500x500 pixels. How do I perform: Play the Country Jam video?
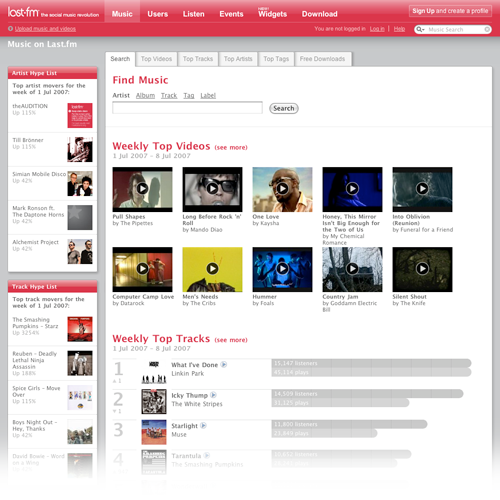(x=352, y=269)
